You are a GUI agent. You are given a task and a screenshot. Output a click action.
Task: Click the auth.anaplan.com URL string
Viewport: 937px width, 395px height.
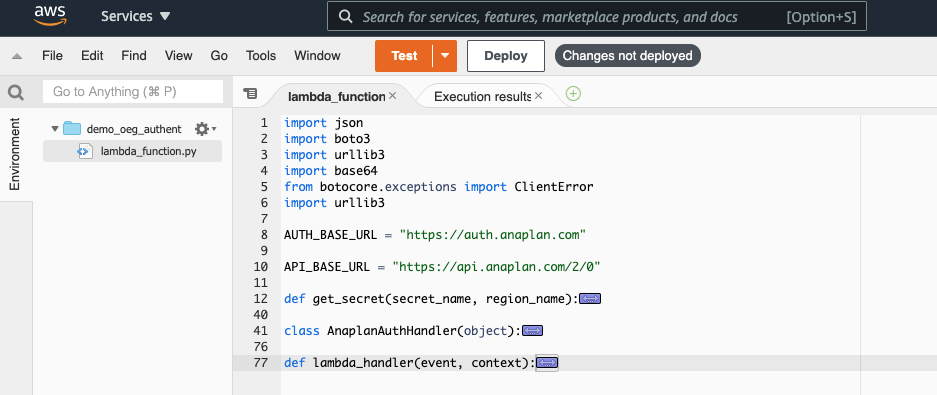pyautogui.click(x=493, y=235)
